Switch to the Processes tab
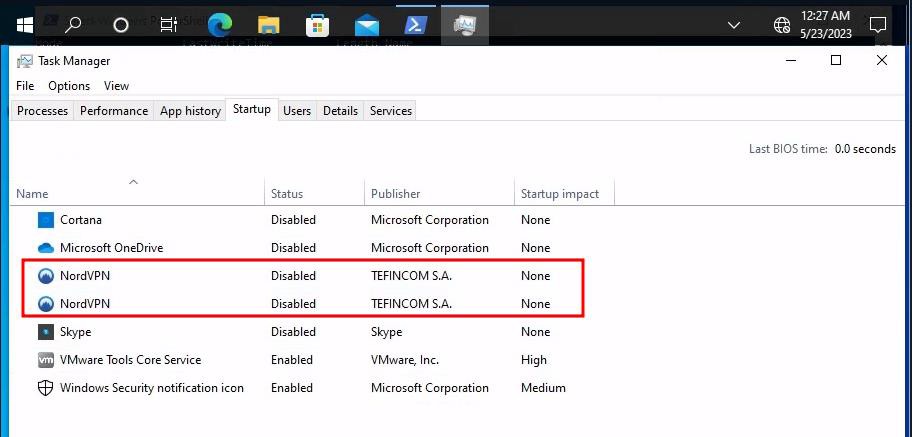 pos(42,111)
